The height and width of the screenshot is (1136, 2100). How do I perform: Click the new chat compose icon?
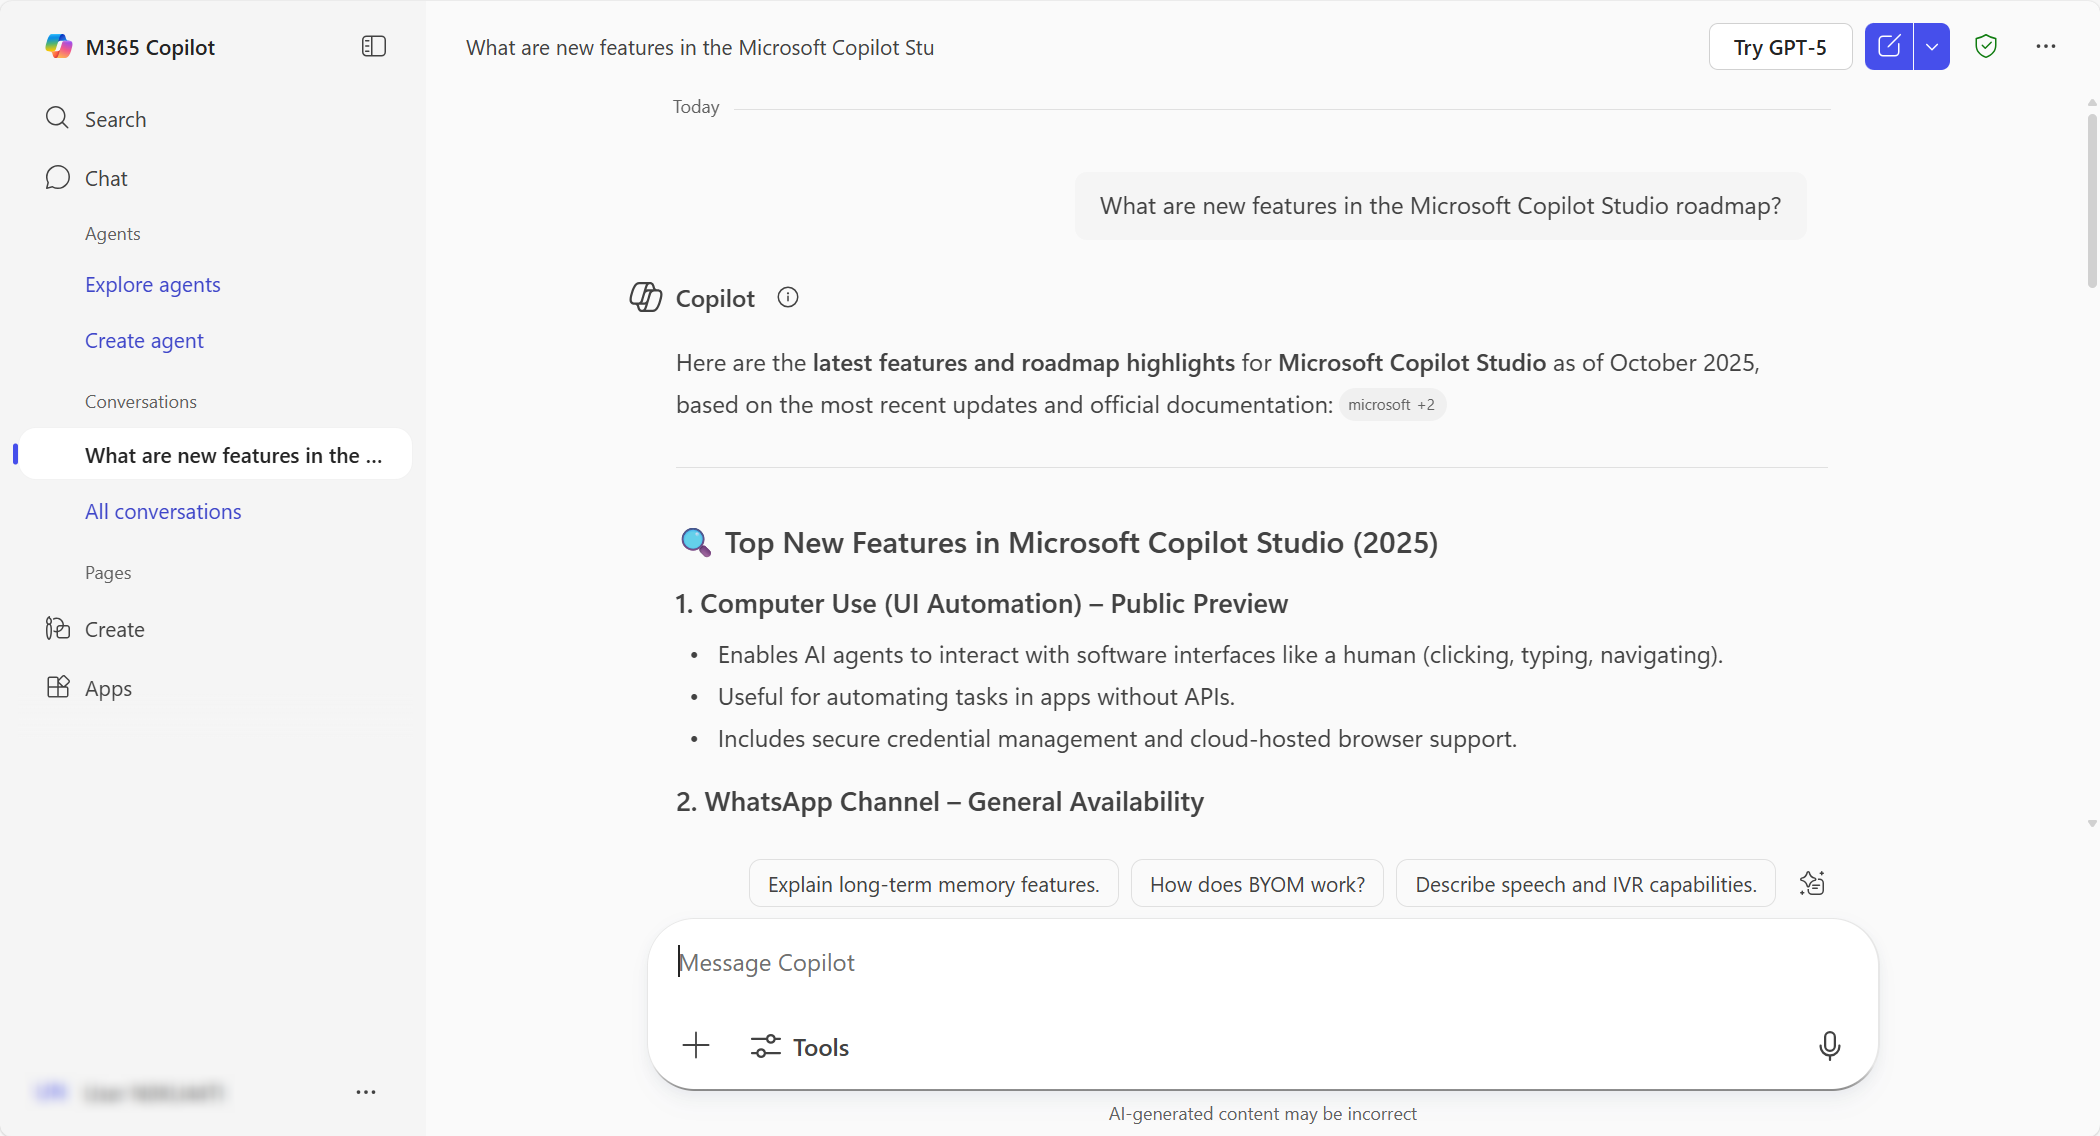pos(1889,47)
